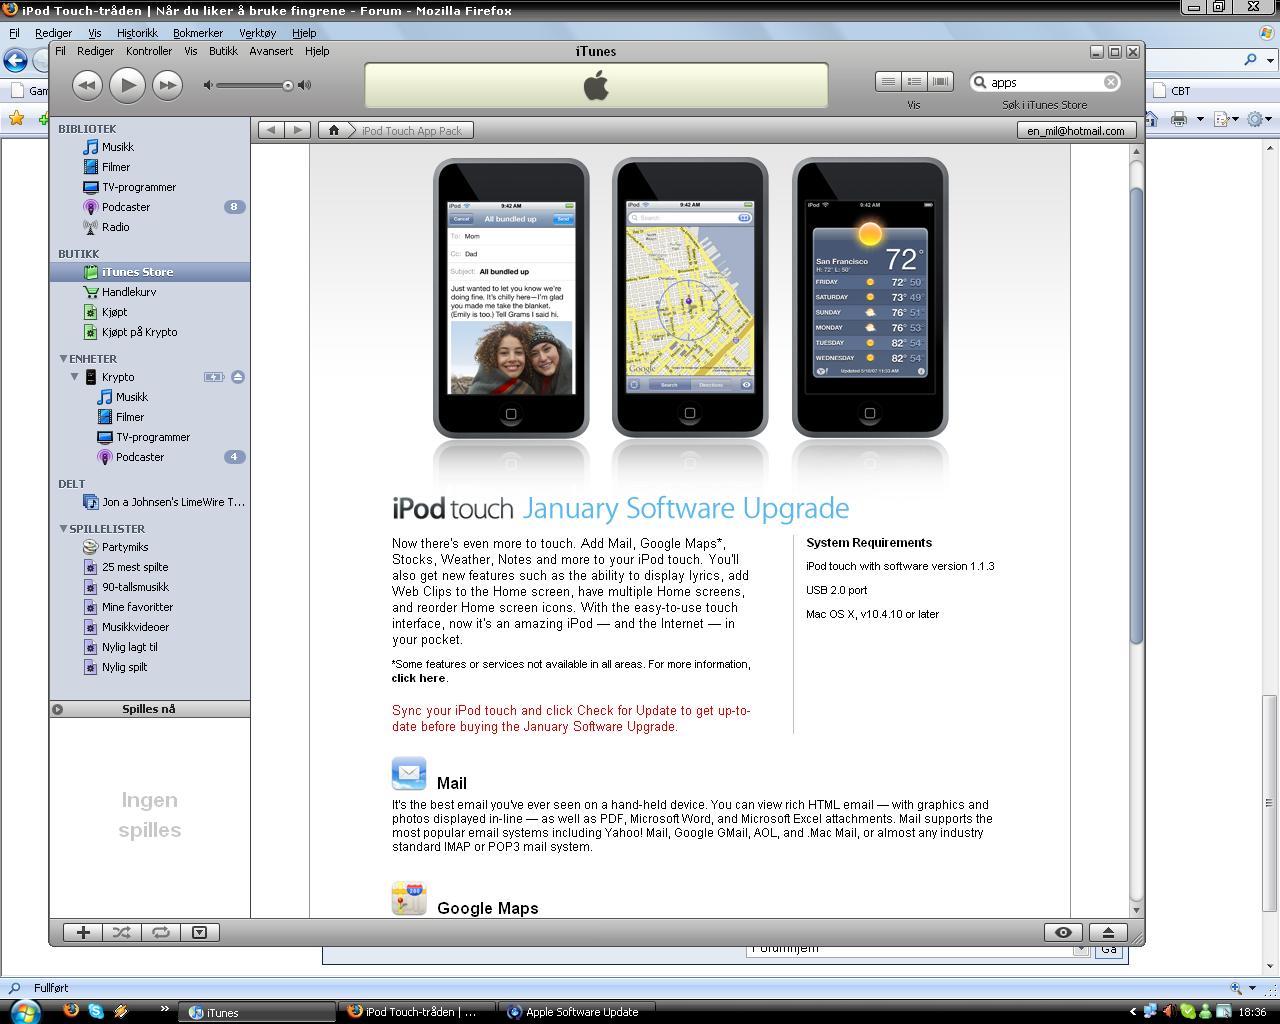Image resolution: width=1280 pixels, height=1024 pixels.
Task: Collapse the ENHETER section
Action: (x=63, y=358)
